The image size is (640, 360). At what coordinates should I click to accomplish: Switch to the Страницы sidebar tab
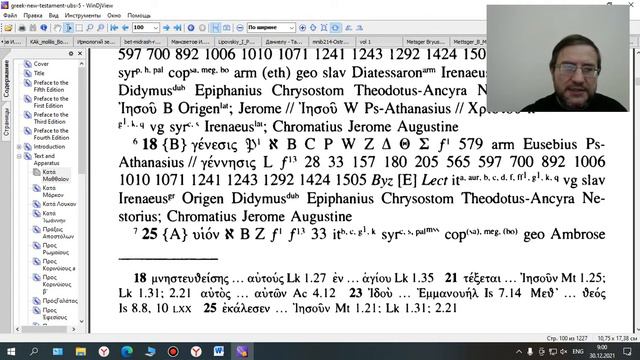(x=6, y=122)
